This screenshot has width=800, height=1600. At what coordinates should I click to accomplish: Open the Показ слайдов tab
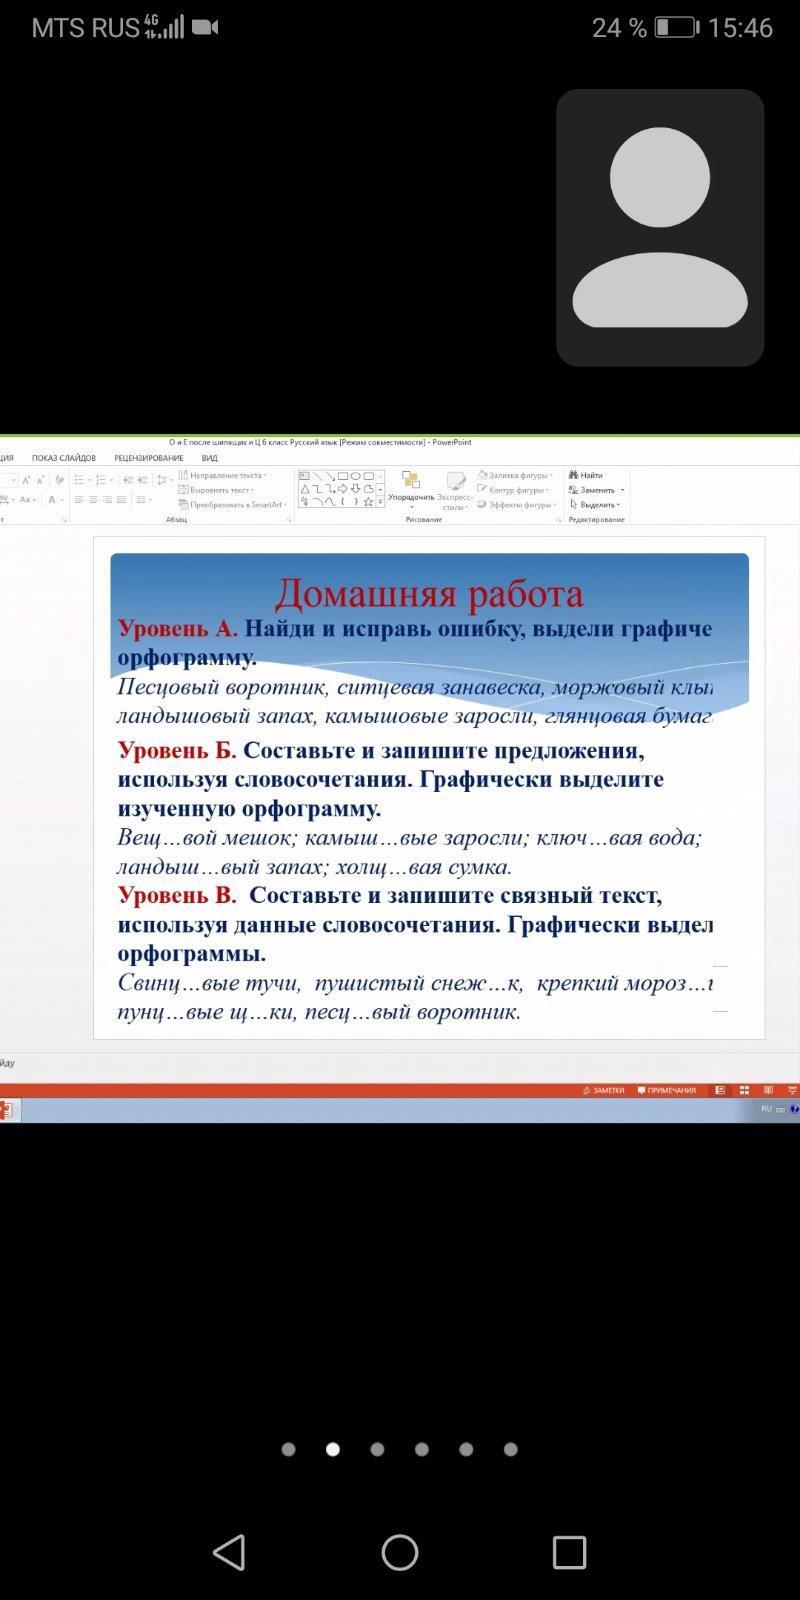pos(64,458)
